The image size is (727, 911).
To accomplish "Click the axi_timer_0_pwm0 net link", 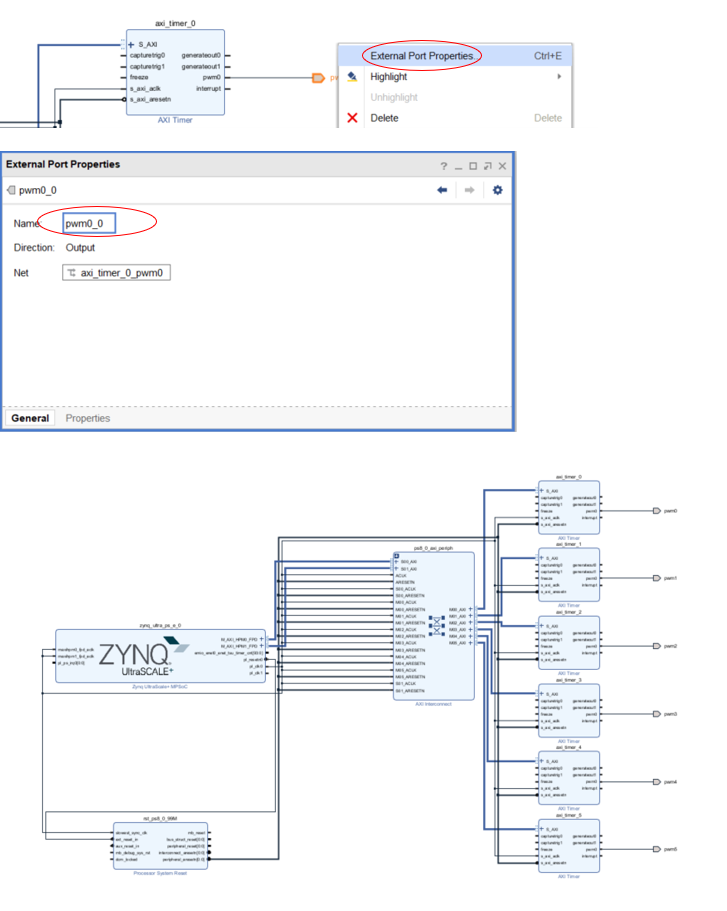I will pos(117,272).
